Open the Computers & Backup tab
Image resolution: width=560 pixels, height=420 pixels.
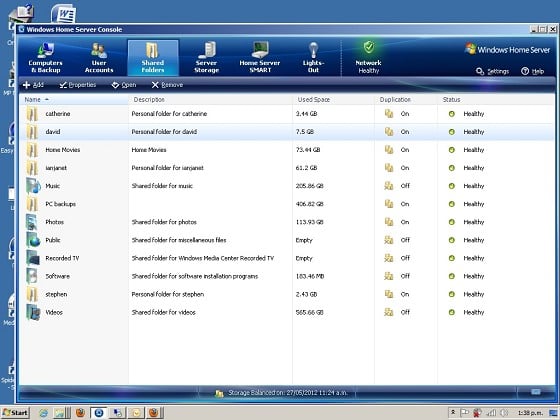pyautogui.click(x=45, y=58)
